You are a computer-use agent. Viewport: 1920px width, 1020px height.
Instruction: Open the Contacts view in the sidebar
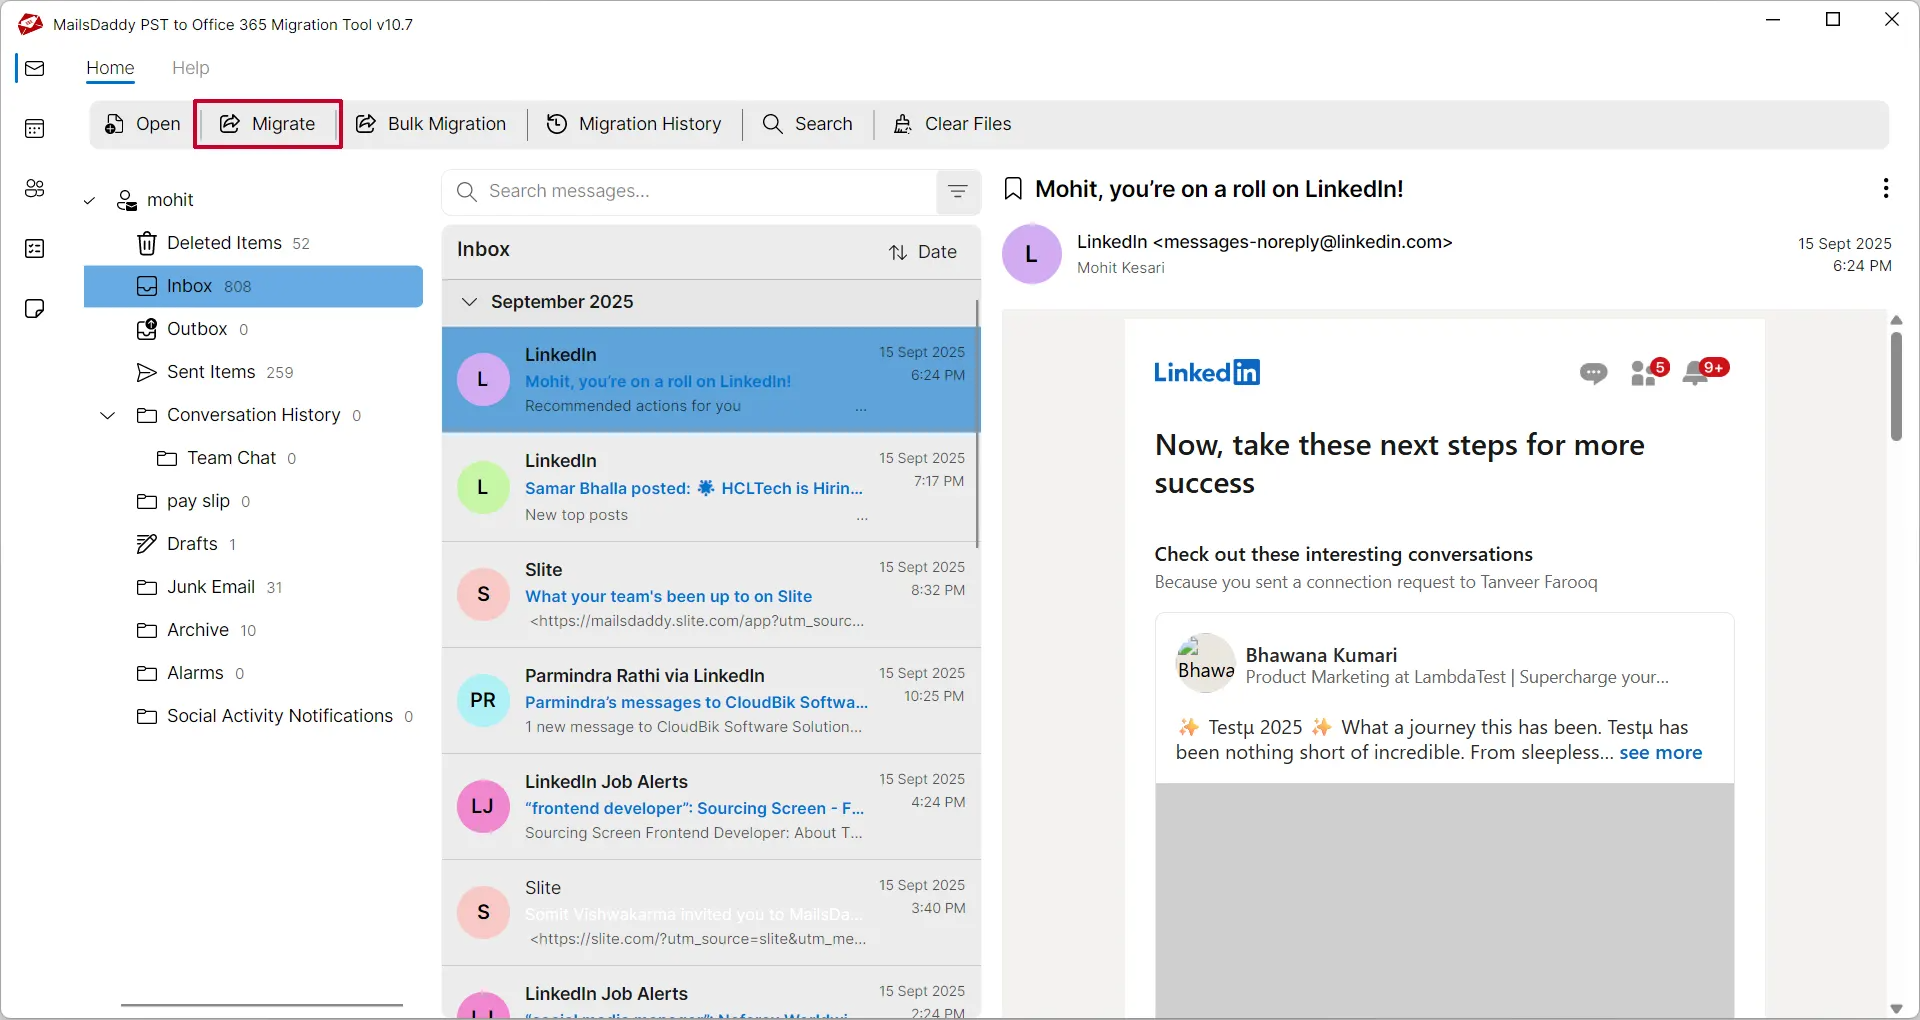[x=35, y=188]
